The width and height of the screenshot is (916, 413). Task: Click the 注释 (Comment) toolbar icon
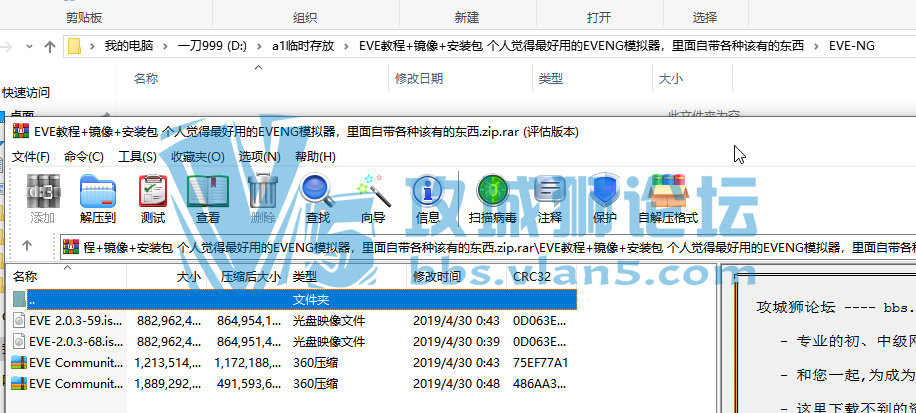click(549, 191)
